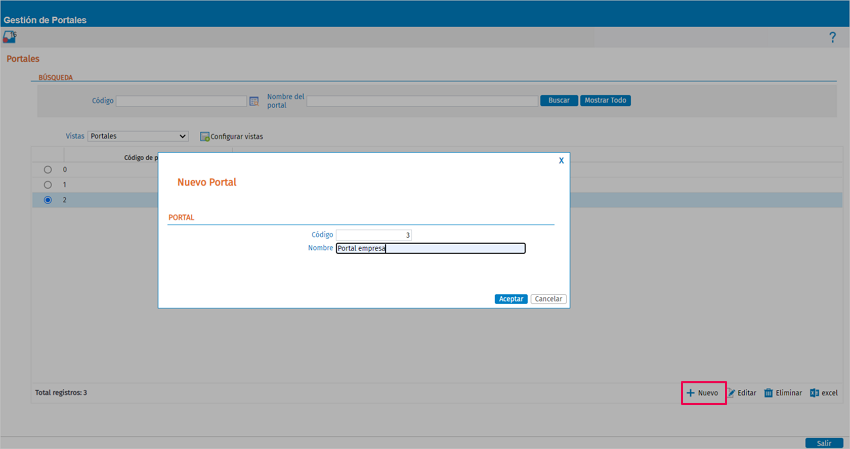Screen dimensions: 850x449
Task: Click Cancelar in the Nuevo Portal dialog
Action: tap(548, 299)
